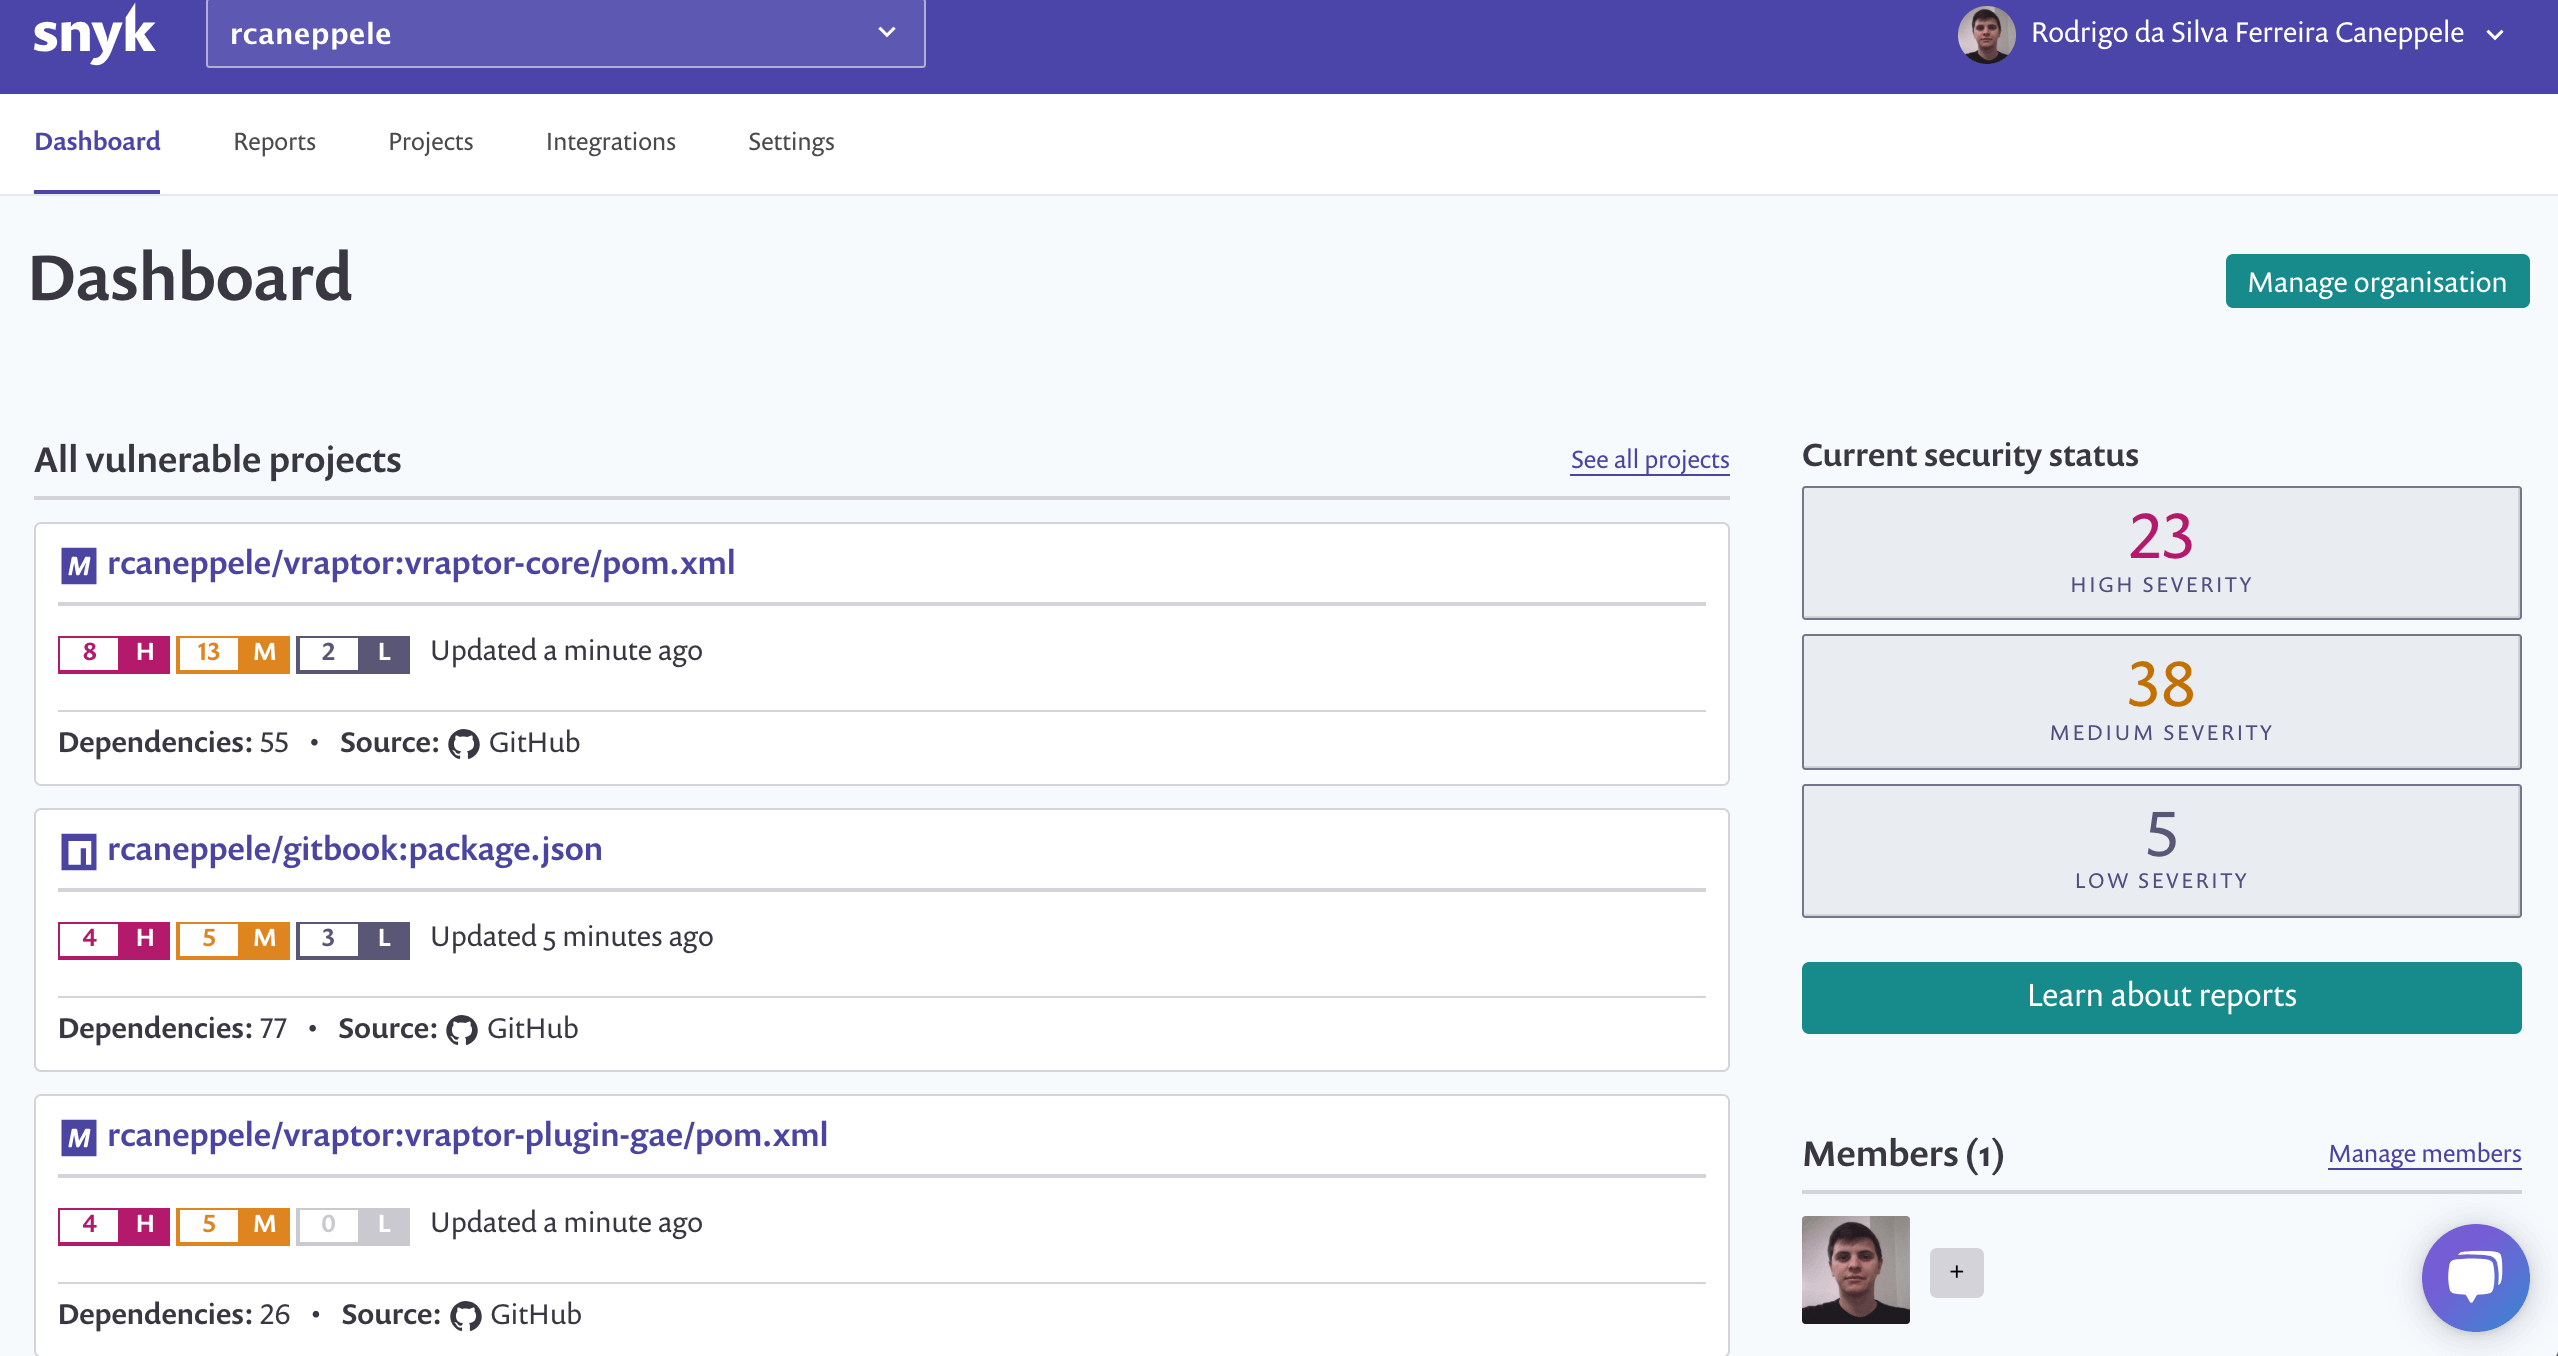
Task: Click the Learn about reports button
Action: click(2161, 997)
